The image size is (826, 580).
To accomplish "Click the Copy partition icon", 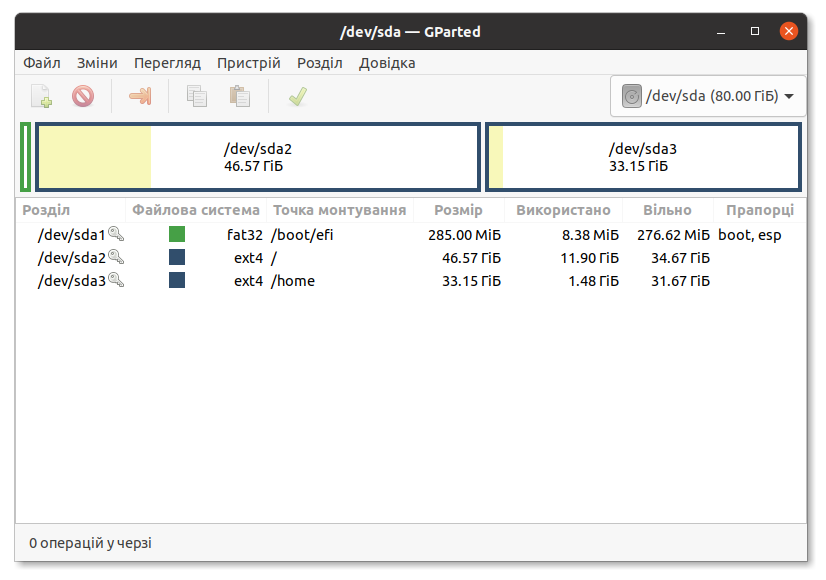I will (x=196, y=96).
